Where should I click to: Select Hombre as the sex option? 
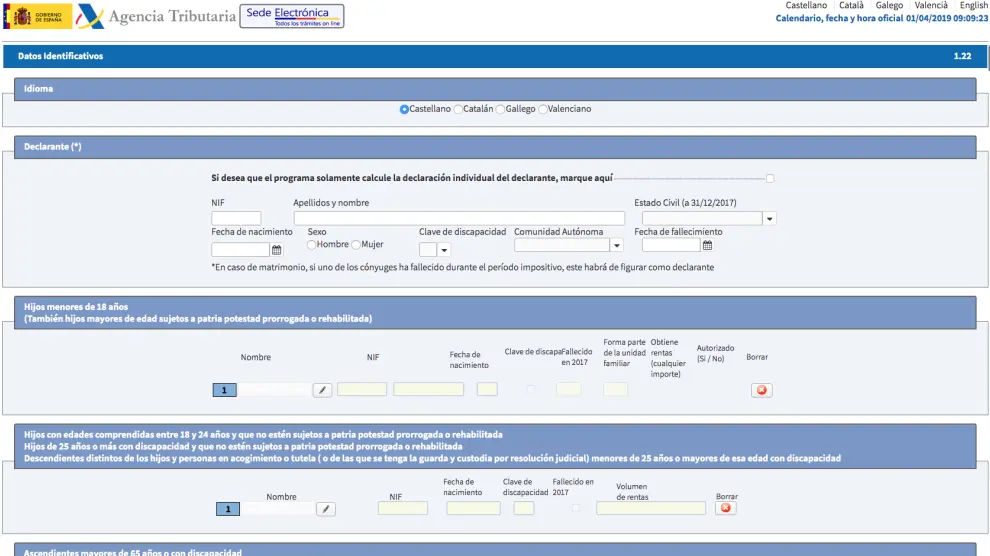click(312, 245)
